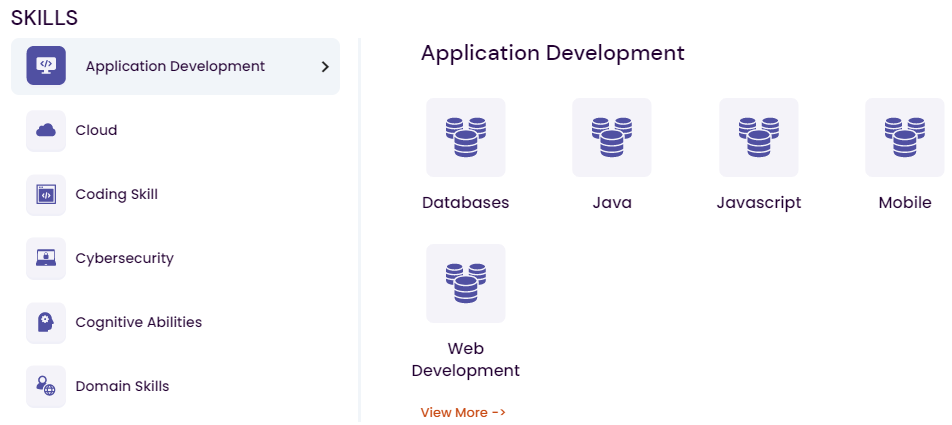Expand the Application Development chevron arrow
952x425 pixels.
coord(325,67)
